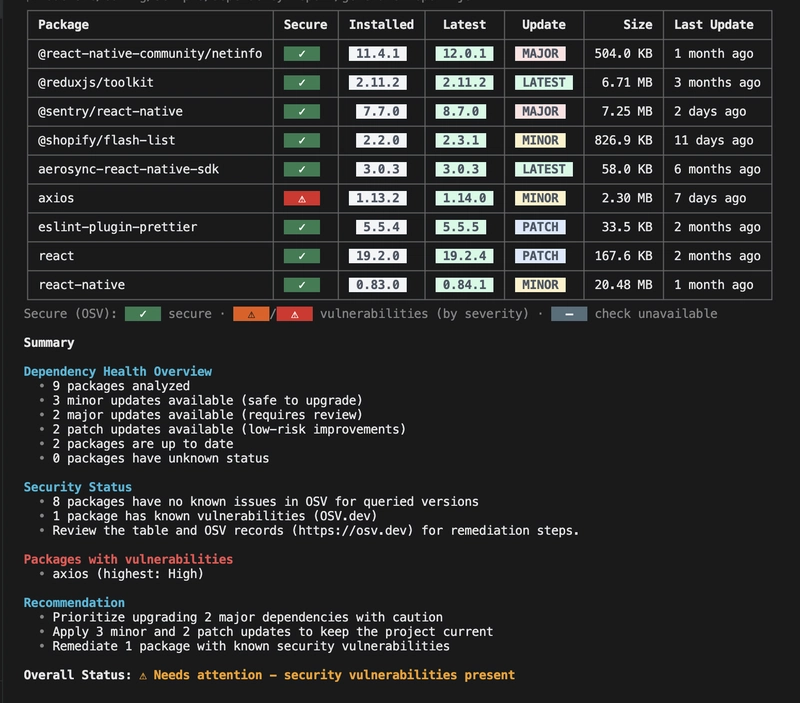The width and height of the screenshot is (800, 703).
Task: Click the 'Packages with vulnerabilities' heading
Action: coord(128,559)
